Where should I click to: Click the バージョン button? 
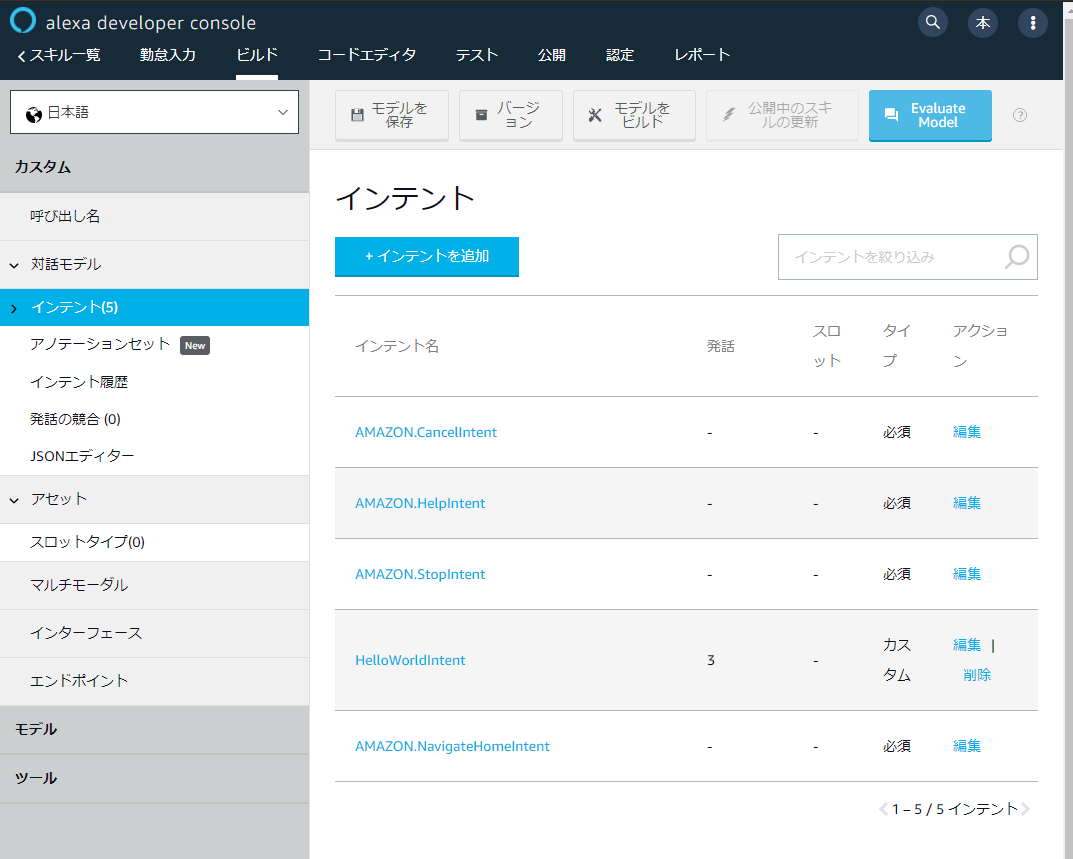[510, 115]
